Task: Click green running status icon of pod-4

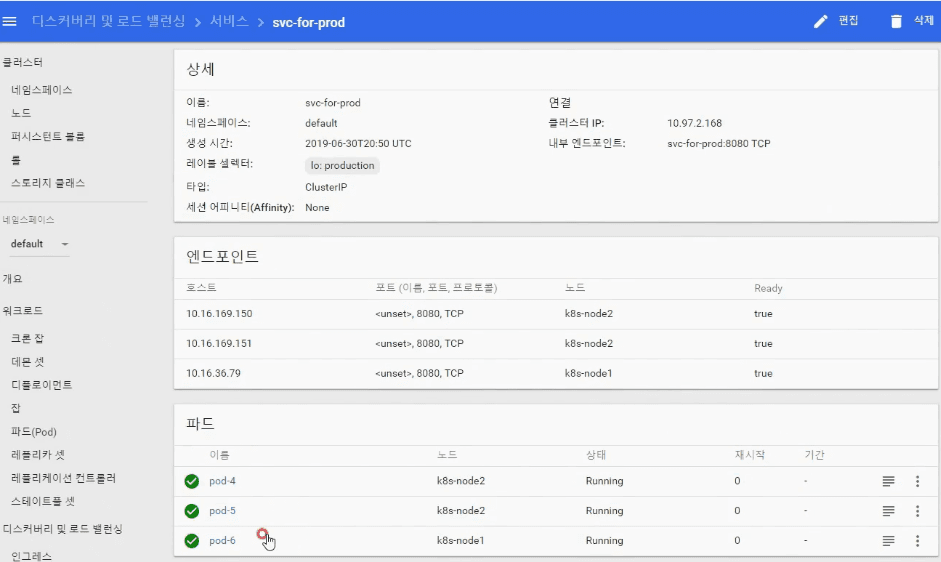Action: (x=192, y=481)
